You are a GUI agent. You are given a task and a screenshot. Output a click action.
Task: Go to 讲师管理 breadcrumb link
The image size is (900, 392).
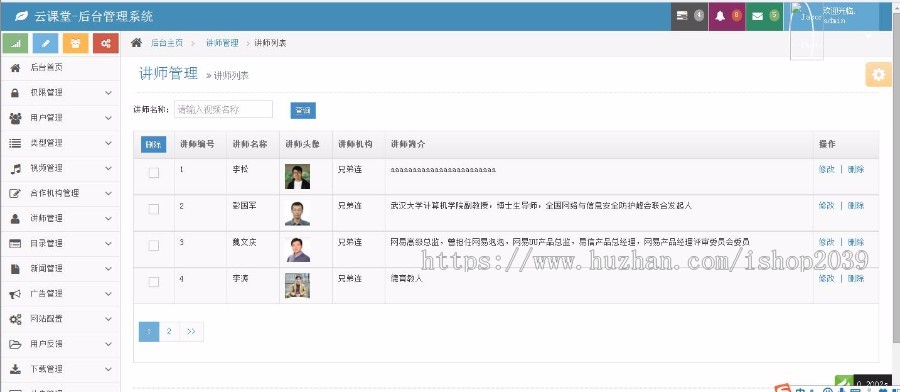[x=222, y=43]
